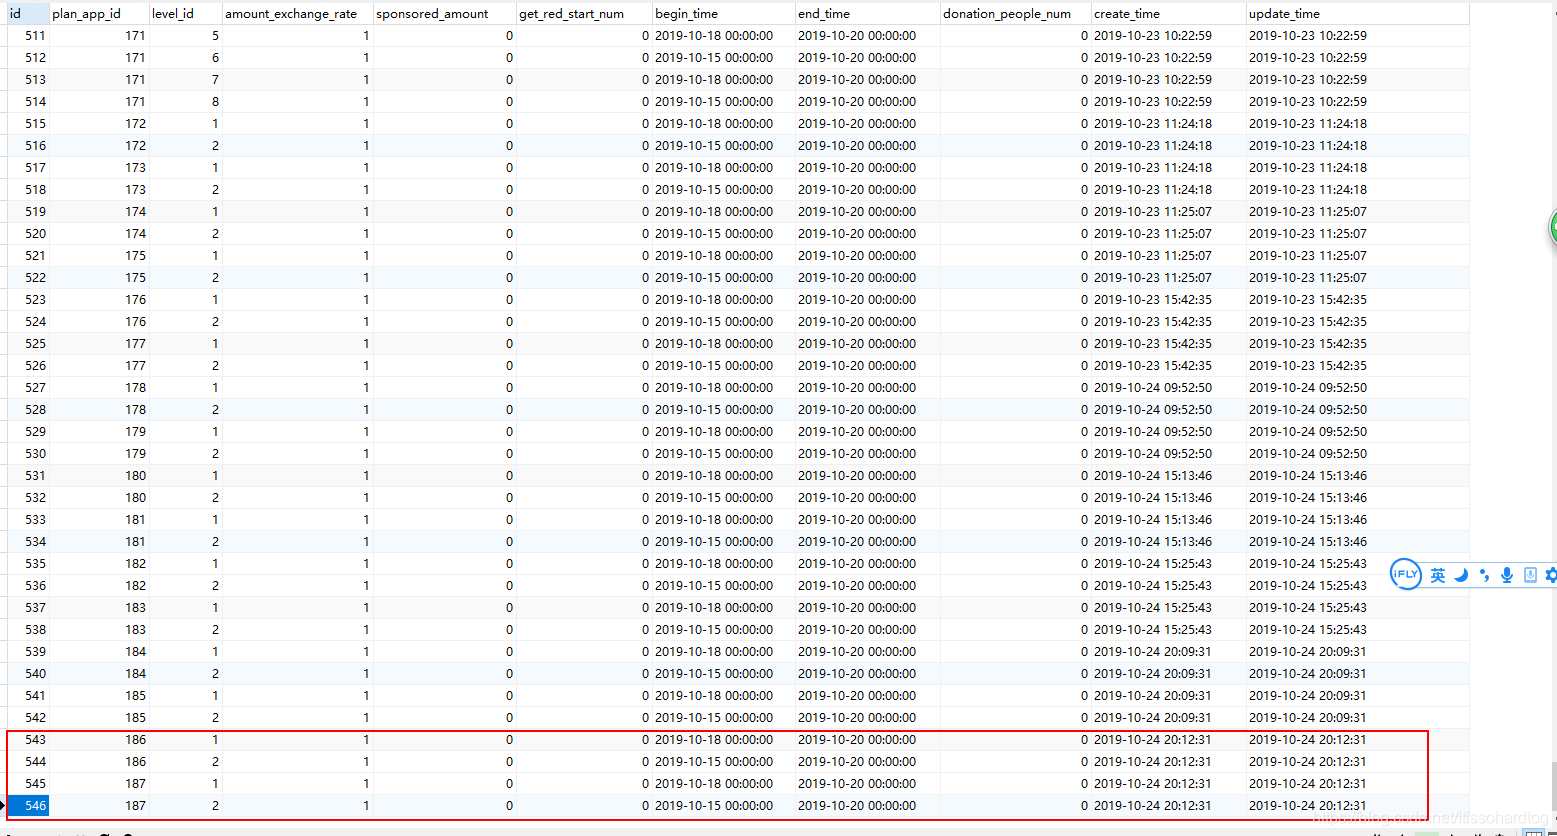Select the plan_app_id column header
The image size is (1557, 836).
99,14
